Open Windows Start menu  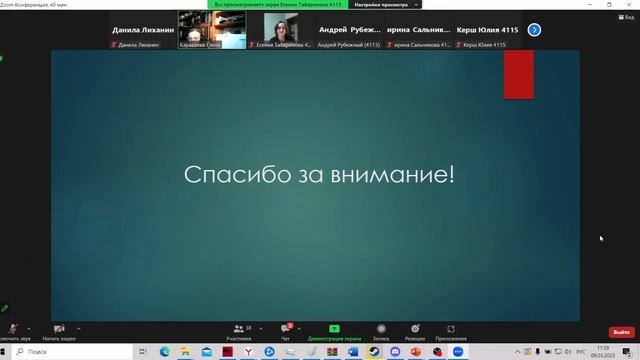coord(2,351)
